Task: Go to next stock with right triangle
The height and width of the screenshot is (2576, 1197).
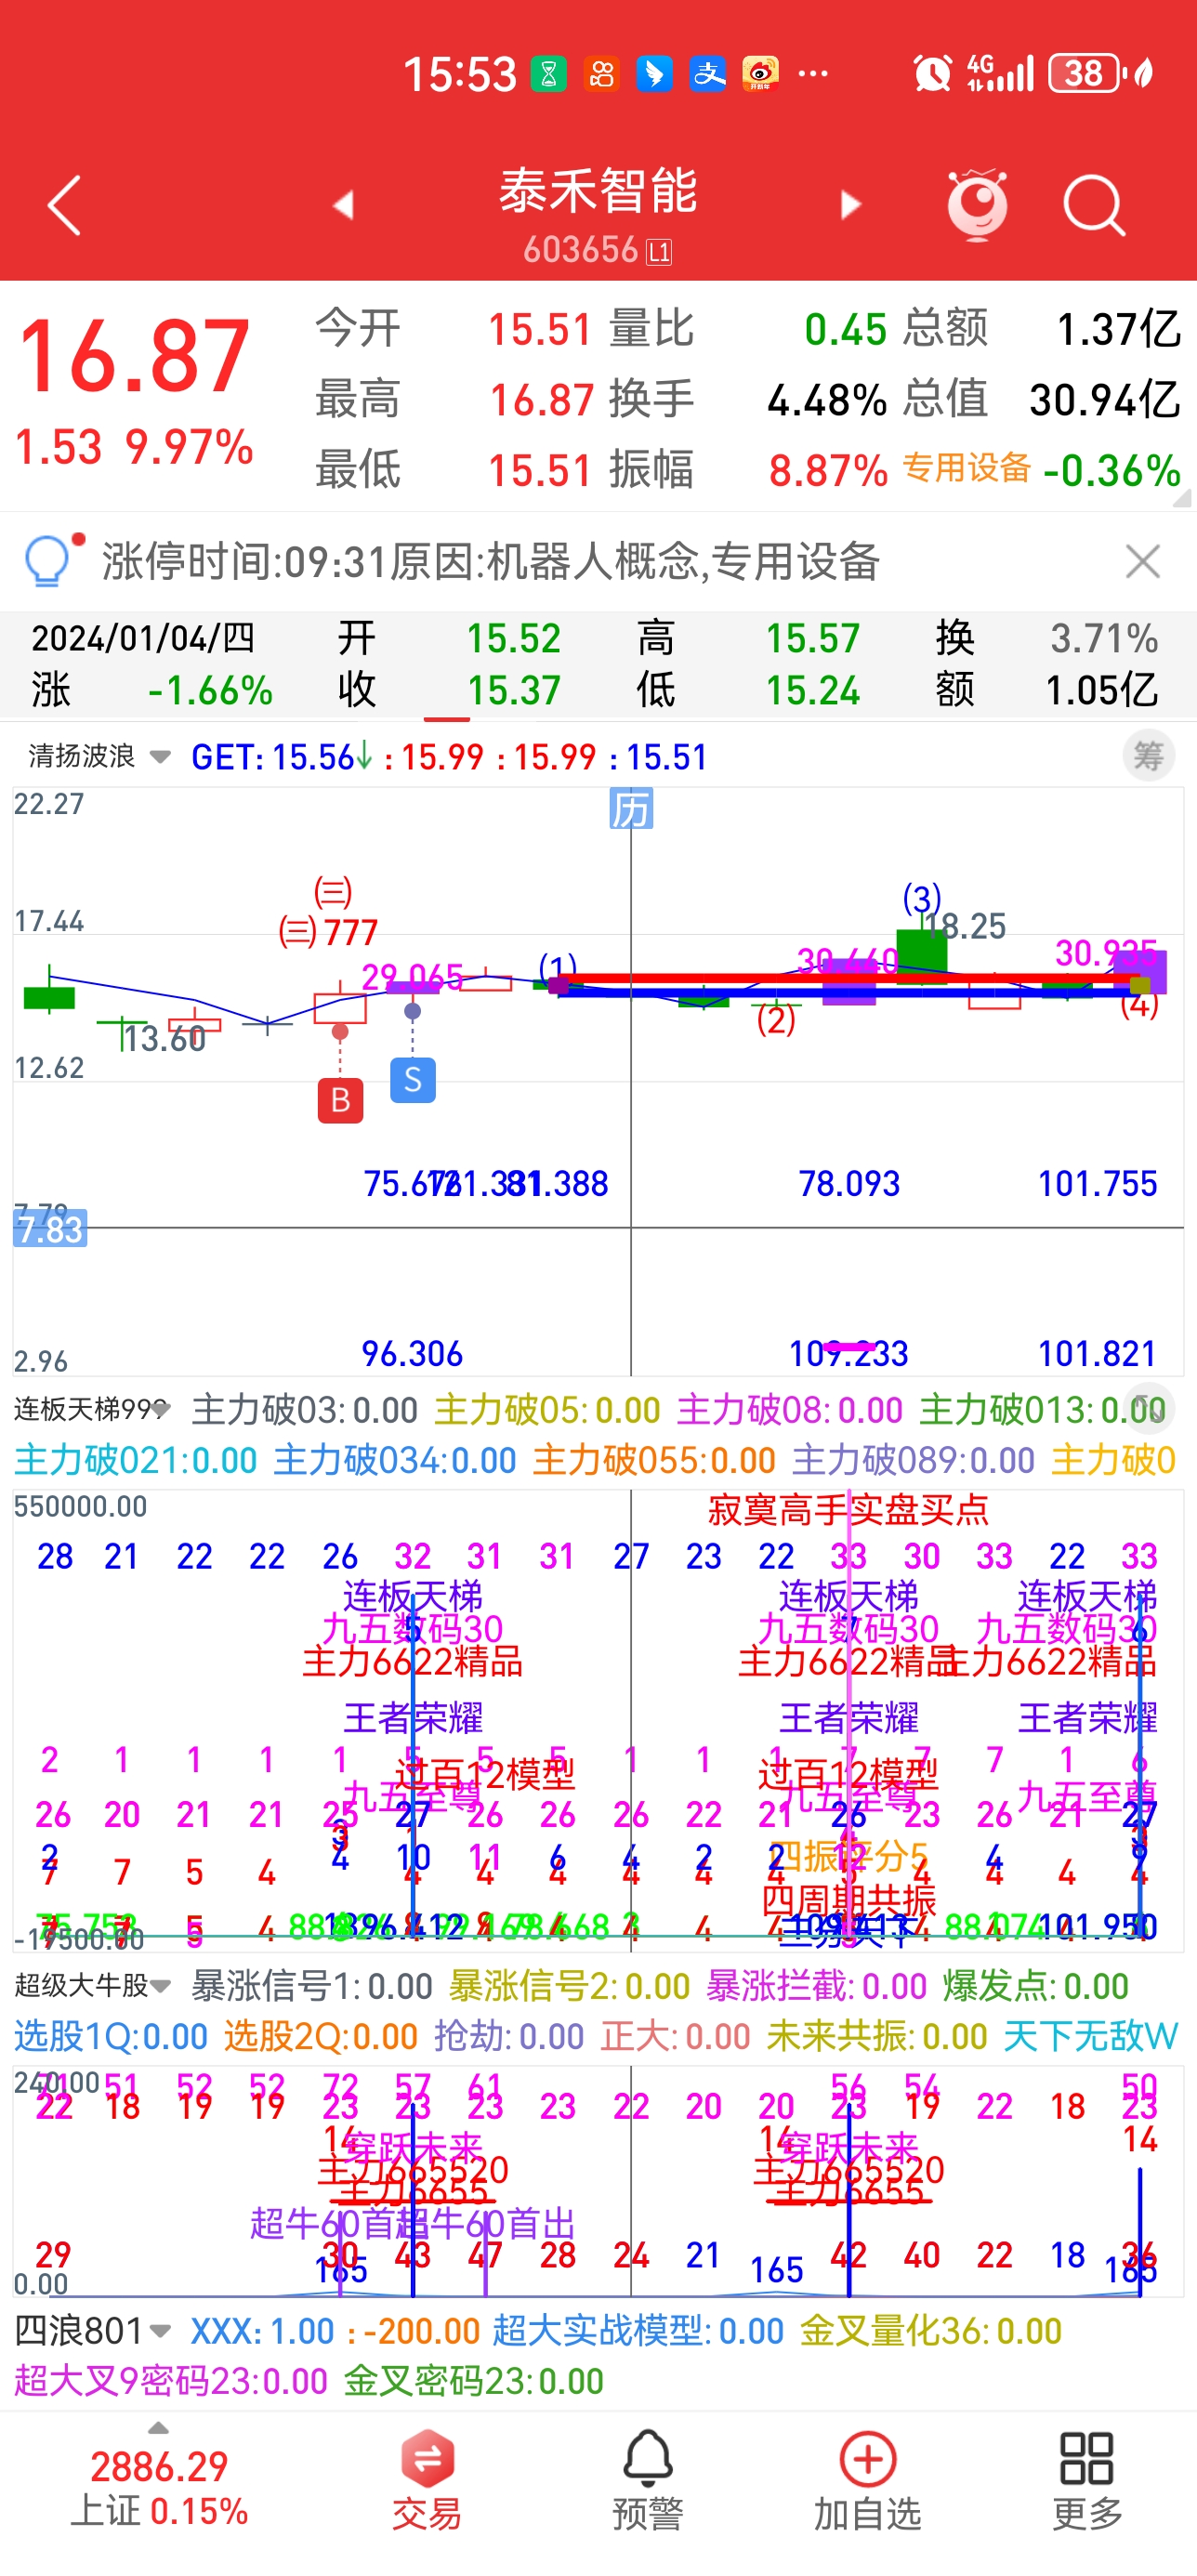Action: tap(850, 205)
